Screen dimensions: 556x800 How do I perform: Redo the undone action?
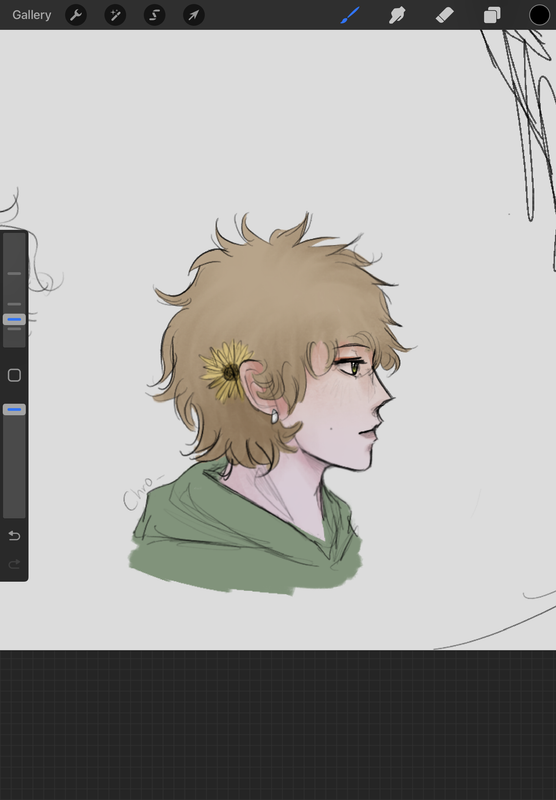(x=14, y=564)
